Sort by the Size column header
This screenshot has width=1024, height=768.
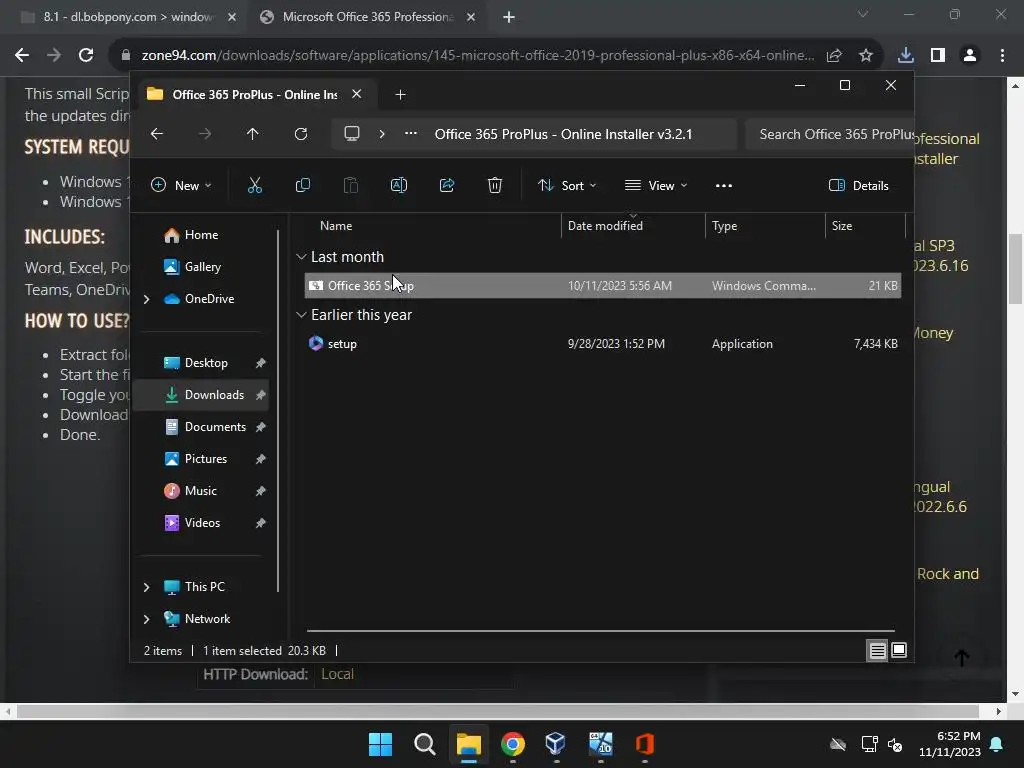865,226
